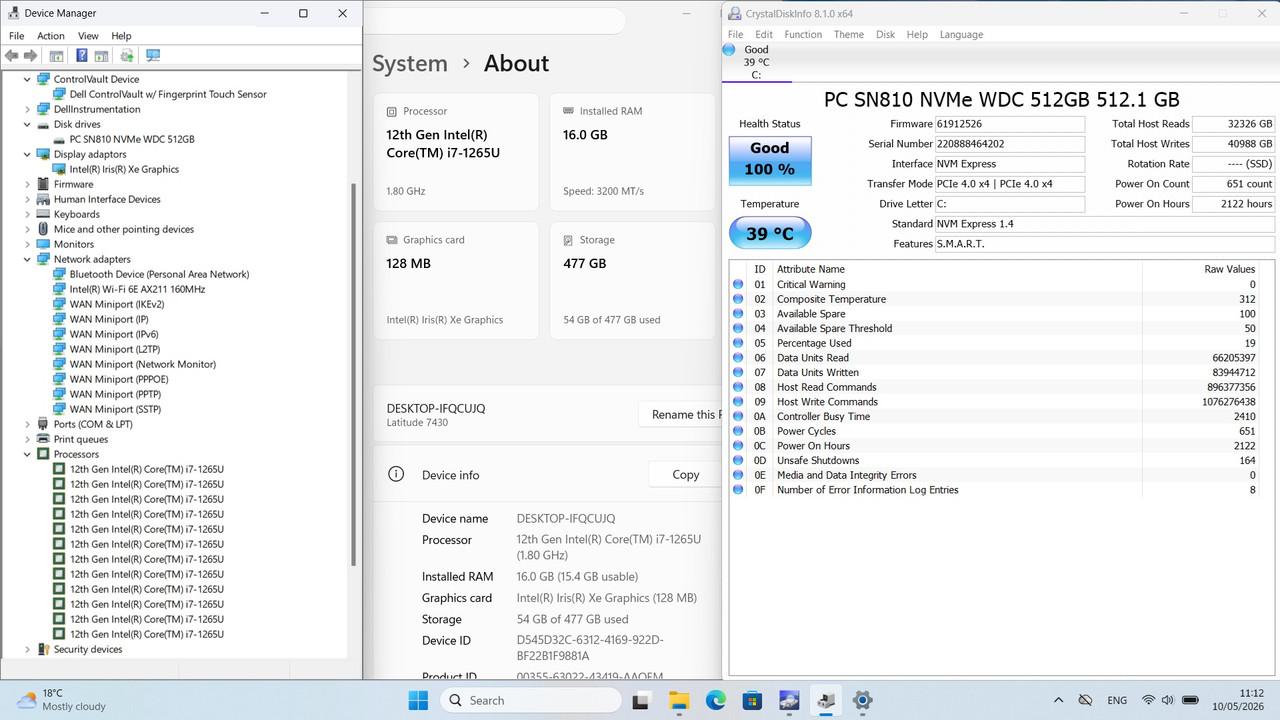Collapse the ControlVault Device node
The width and height of the screenshot is (1280, 720).
(x=27, y=79)
